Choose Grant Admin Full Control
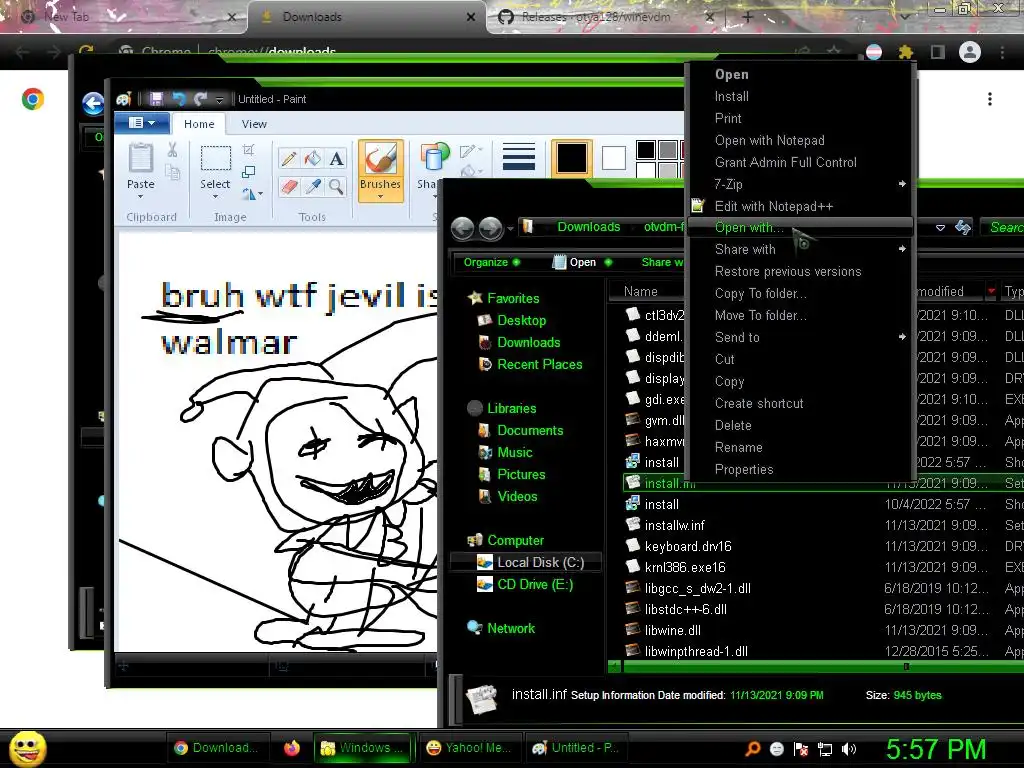1024x768 pixels. coord(800,163)
